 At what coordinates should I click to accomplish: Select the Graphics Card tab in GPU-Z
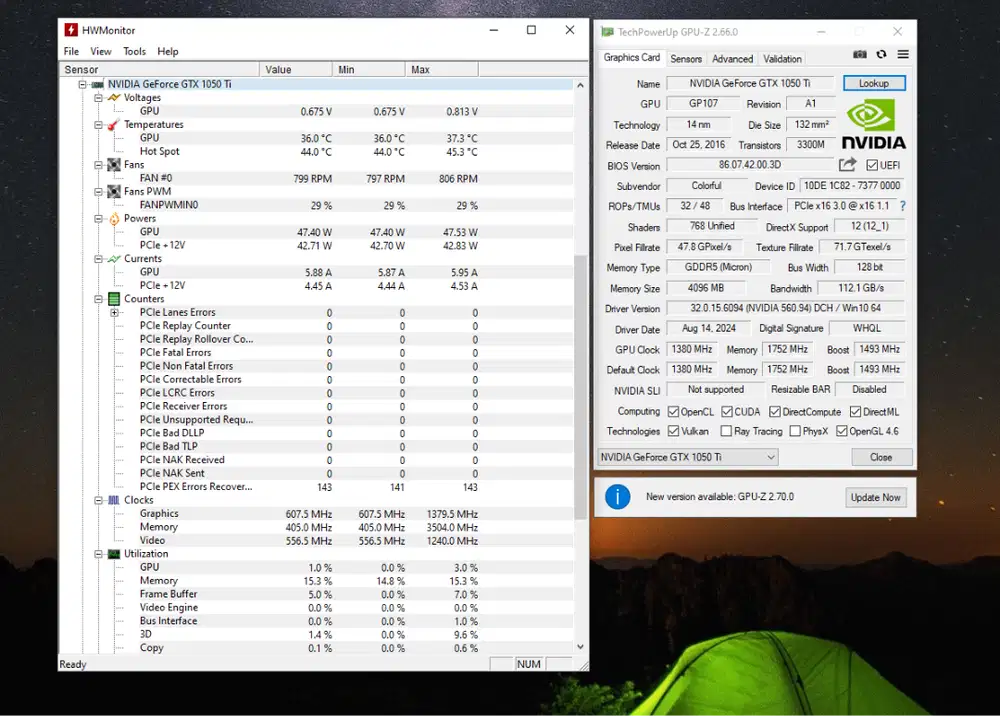pyautogui.click(x=632, y=57)
